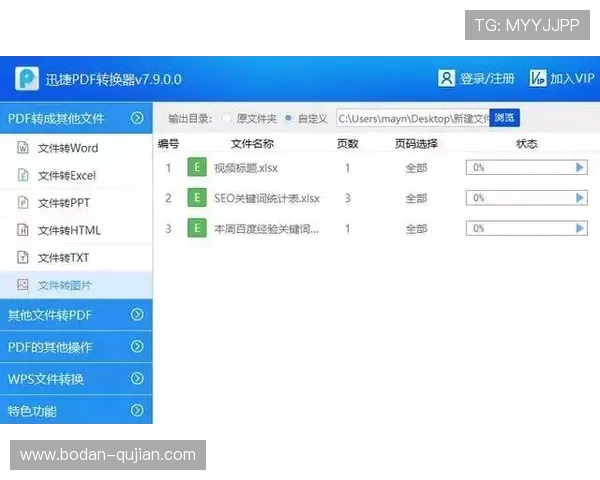The height and width of the screenshot is (480, 600).
Task: Click the output directory path field
Action: [413, 118]
